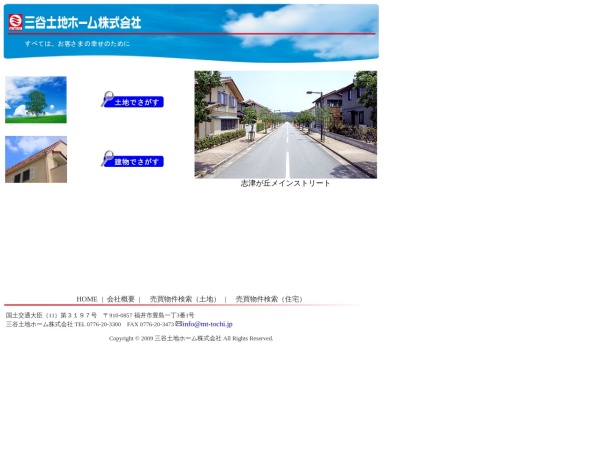The width and height of the screenshot is (600, 450).
Task: Open the 会社概要 footer link
Action: tap(120, 299)
